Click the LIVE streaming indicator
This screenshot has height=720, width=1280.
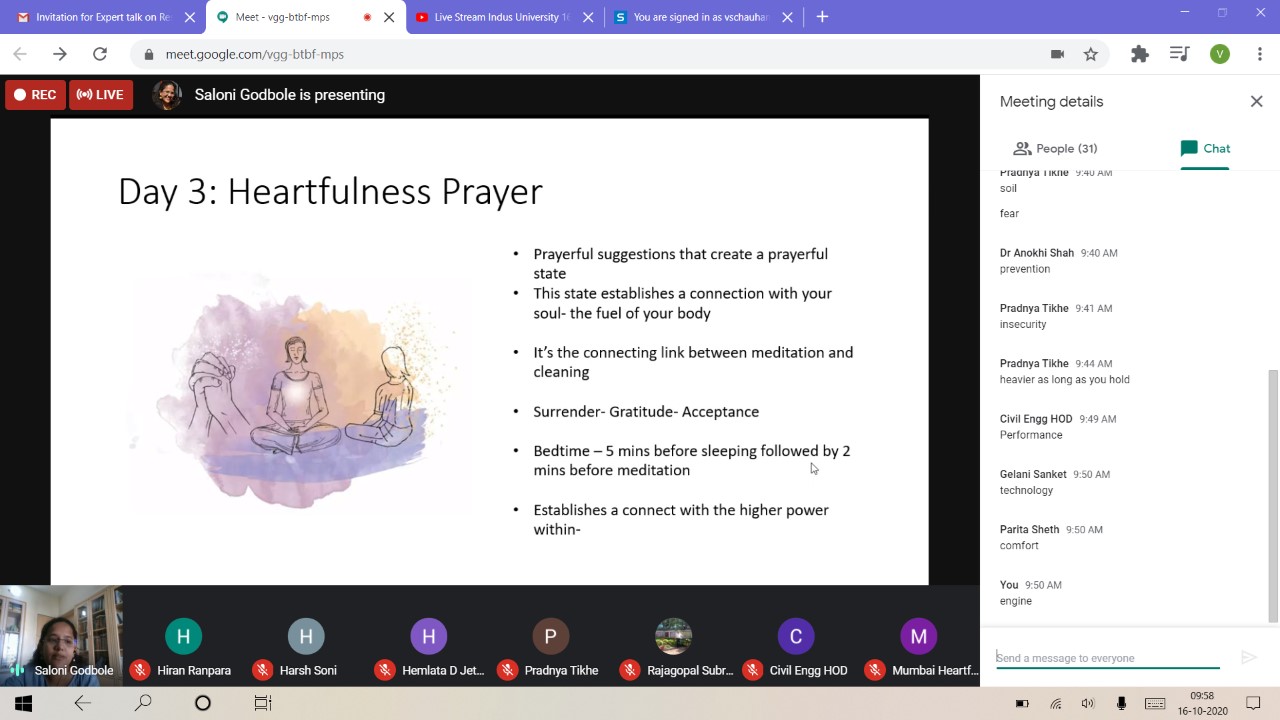click(100, 95)
